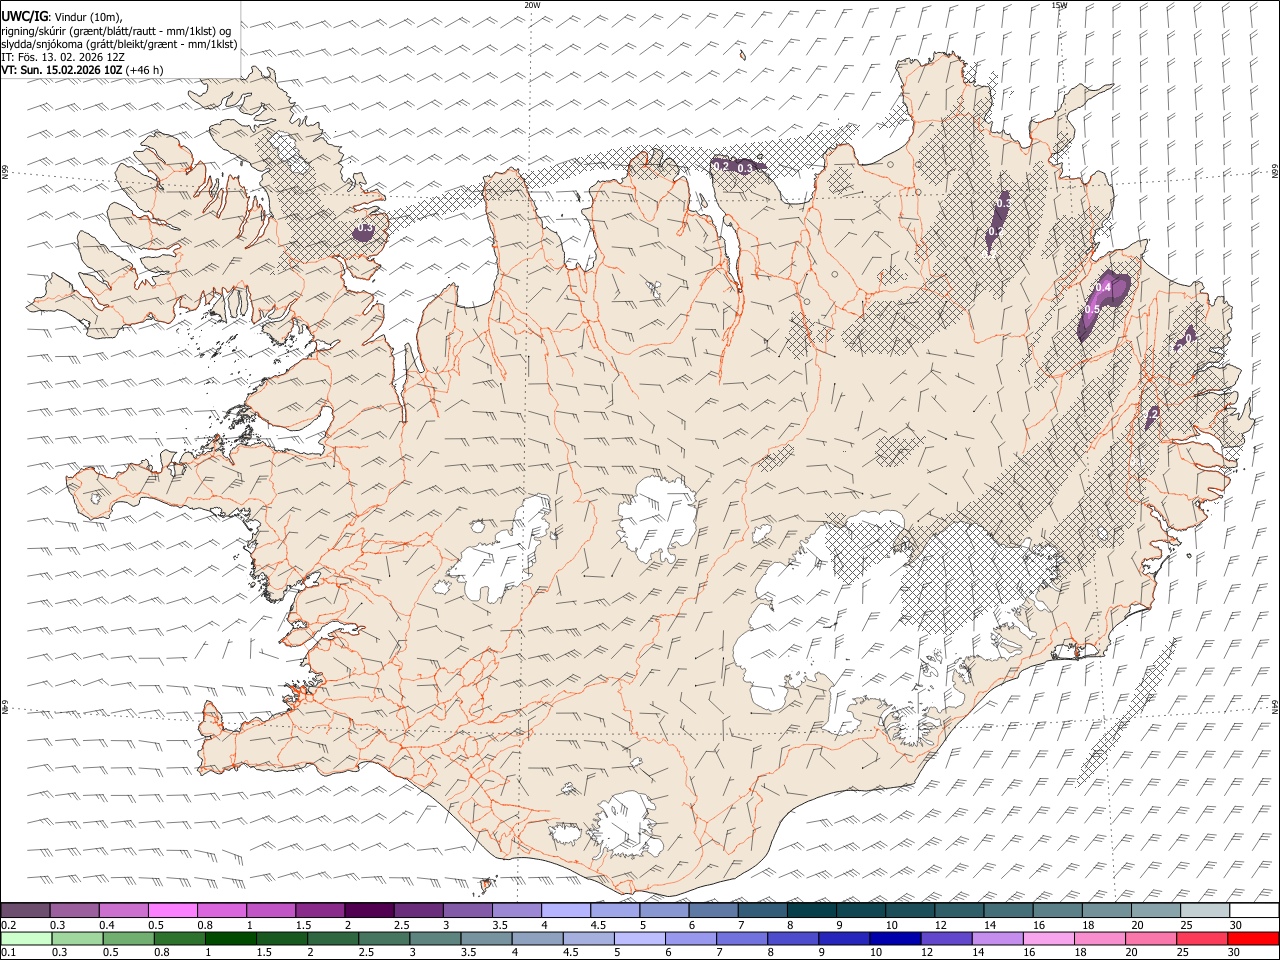Screen dimensions: 1280x960
Task: Click the purple snow blob in the Westfjords
Action: (363, 231)
